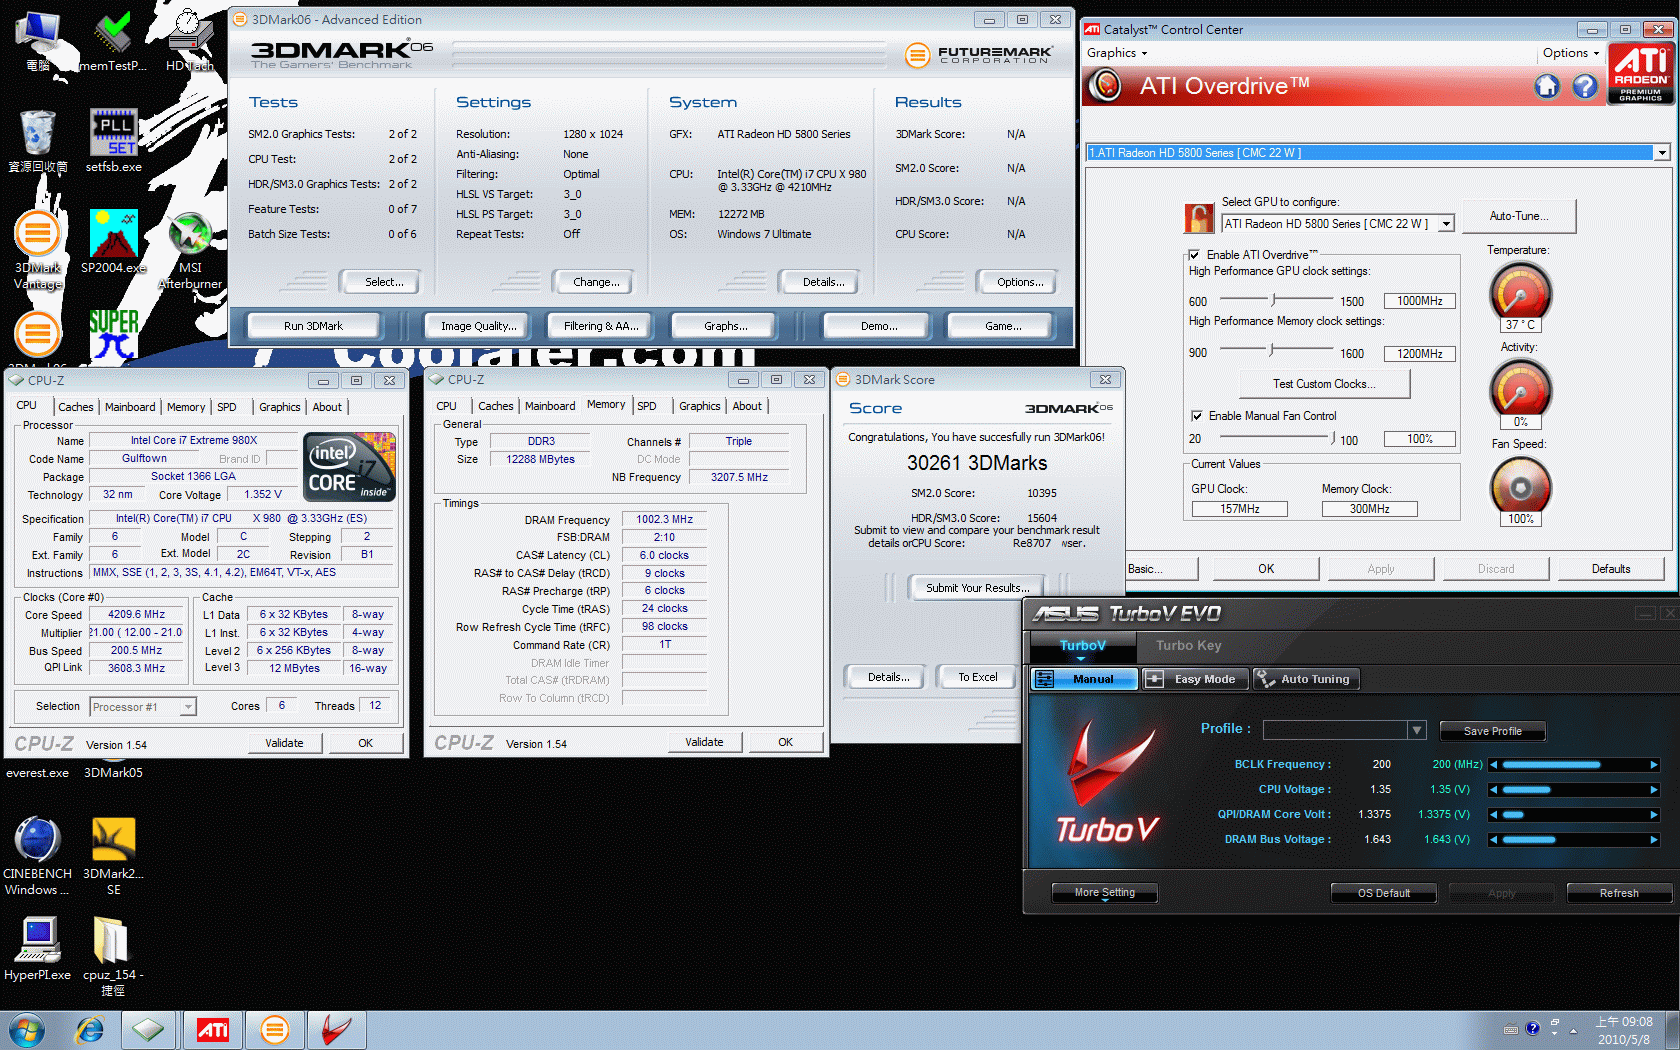Open the SUPER PI desktop icon

pos(114,335)
